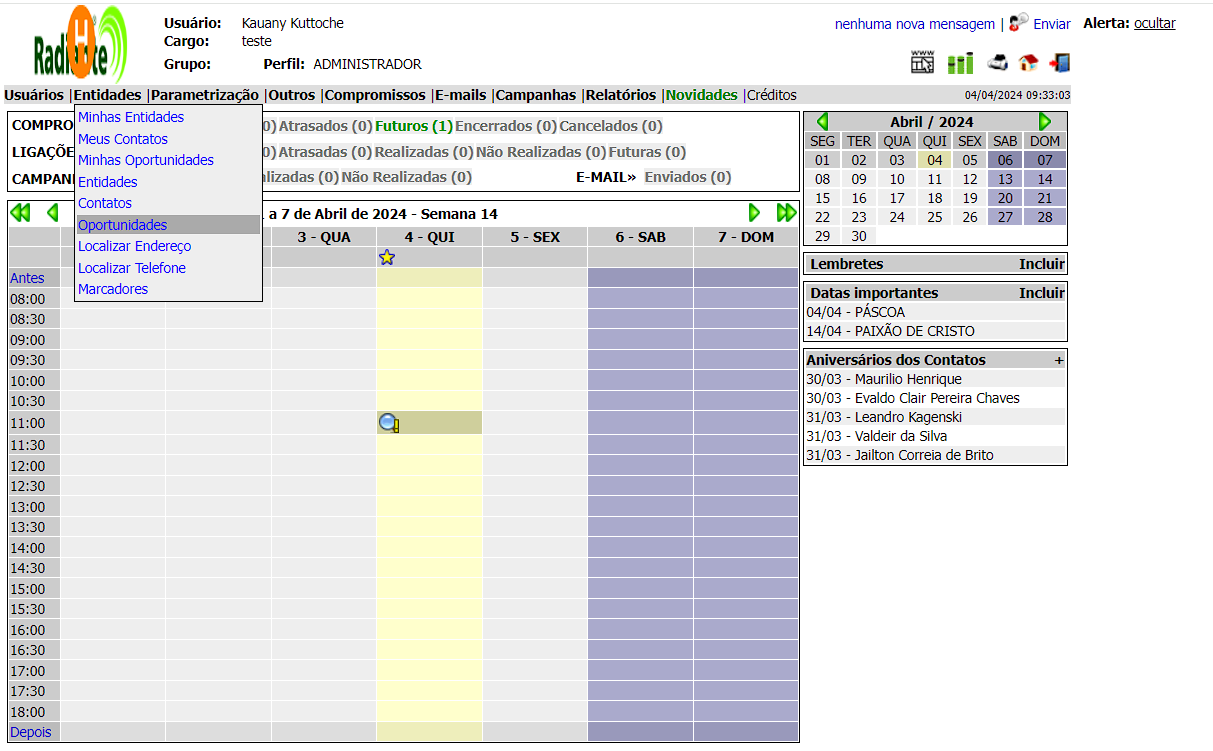Open the Futuros (1) appointments filter
This screenshot has height=751, width=1213.
coord(413,126)
